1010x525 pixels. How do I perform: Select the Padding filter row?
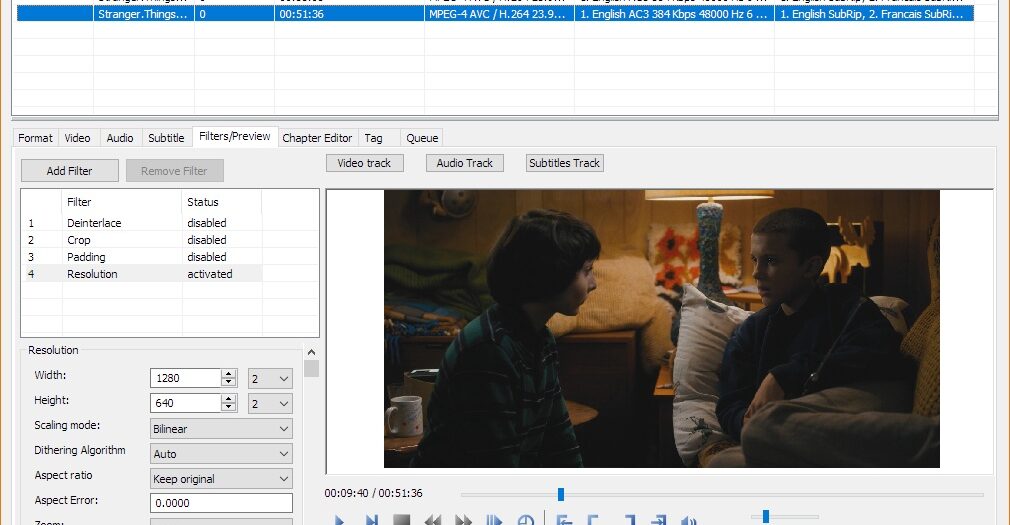tap(142, 257)
